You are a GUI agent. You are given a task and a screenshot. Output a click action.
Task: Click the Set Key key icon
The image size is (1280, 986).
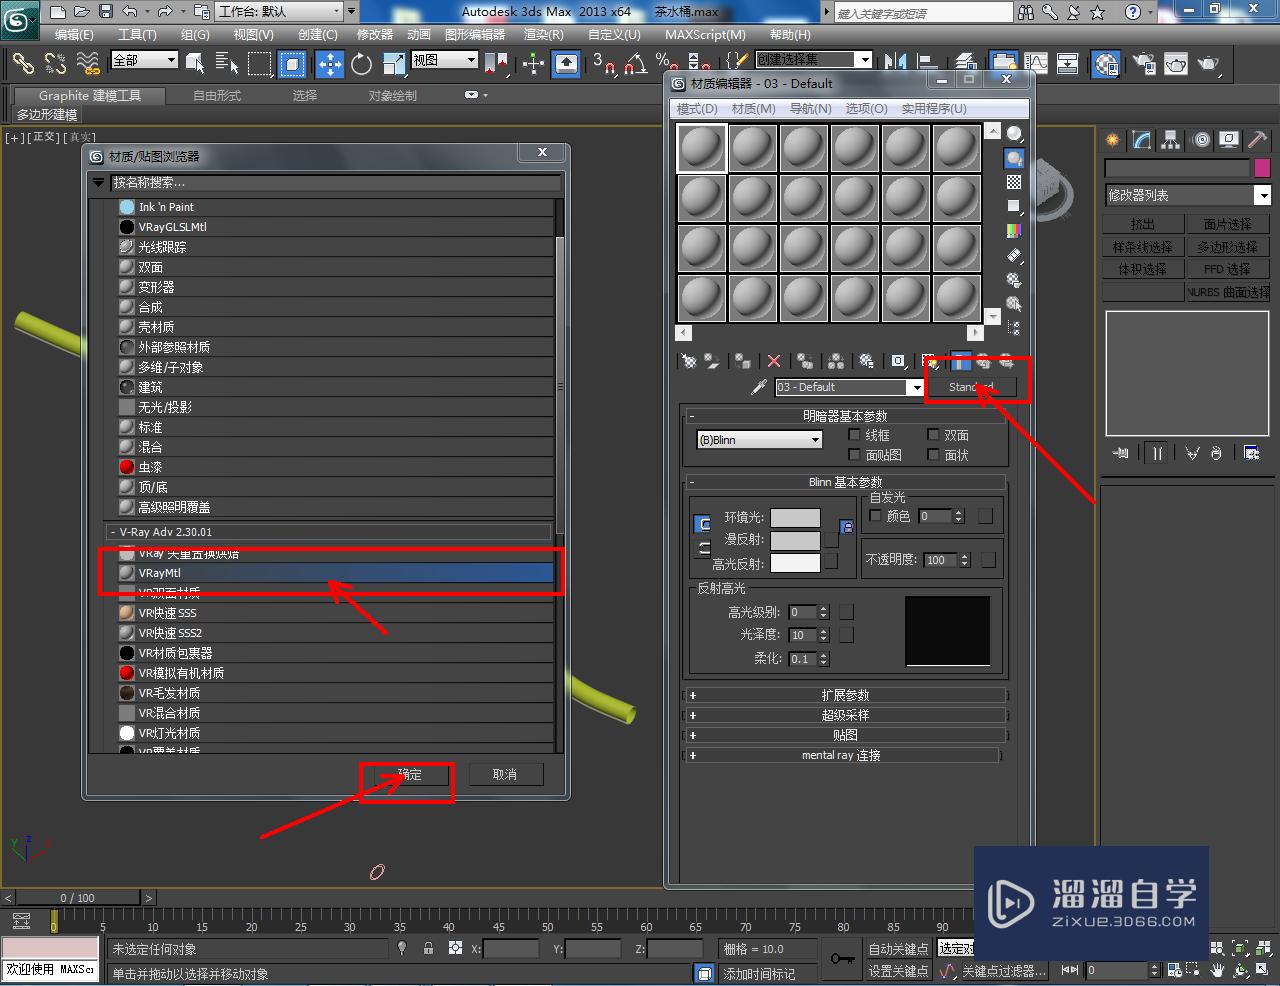point(842,959)
